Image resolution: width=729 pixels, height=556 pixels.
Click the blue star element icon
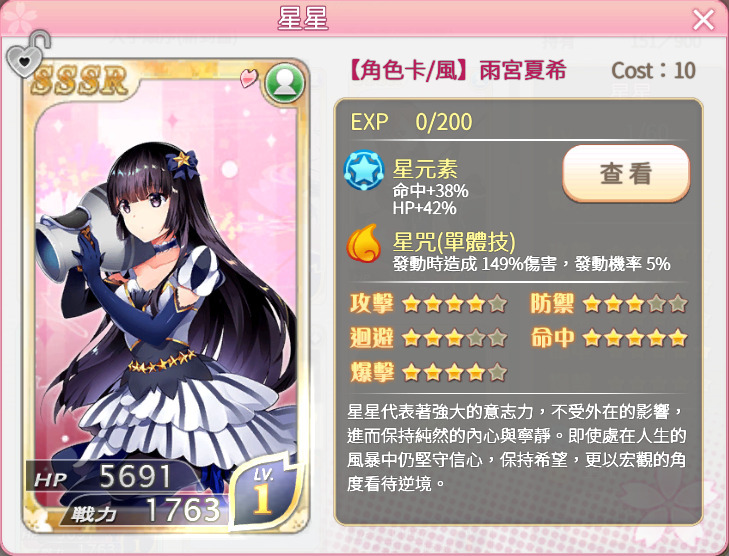364,170
